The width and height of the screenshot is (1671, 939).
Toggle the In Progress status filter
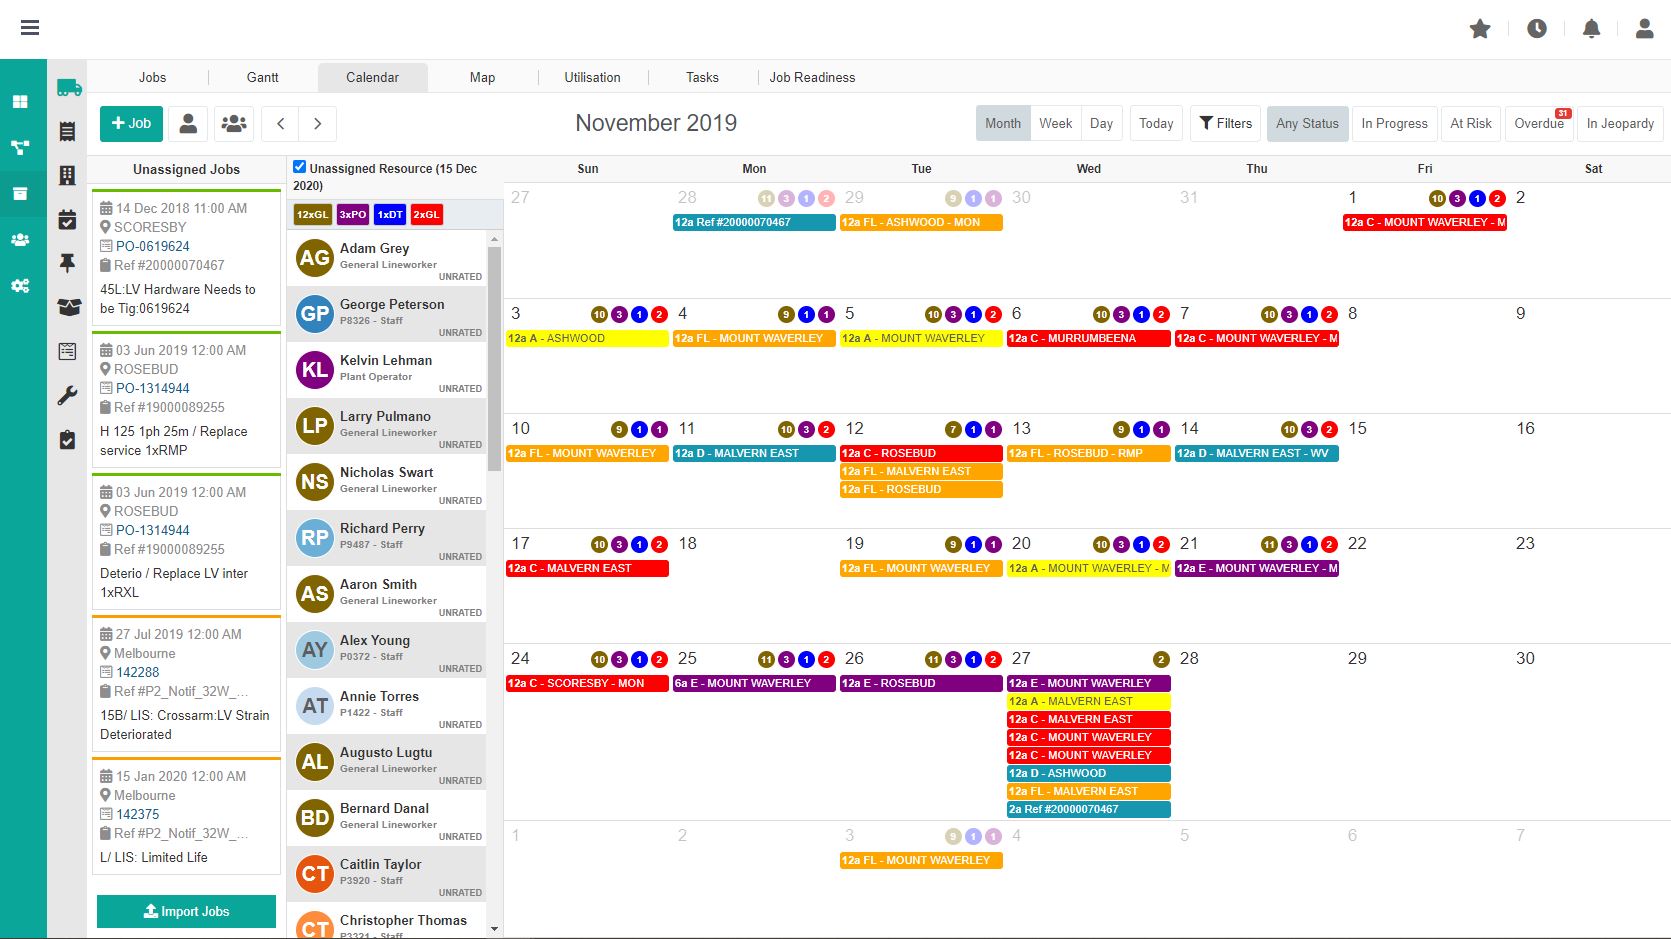1394,124
